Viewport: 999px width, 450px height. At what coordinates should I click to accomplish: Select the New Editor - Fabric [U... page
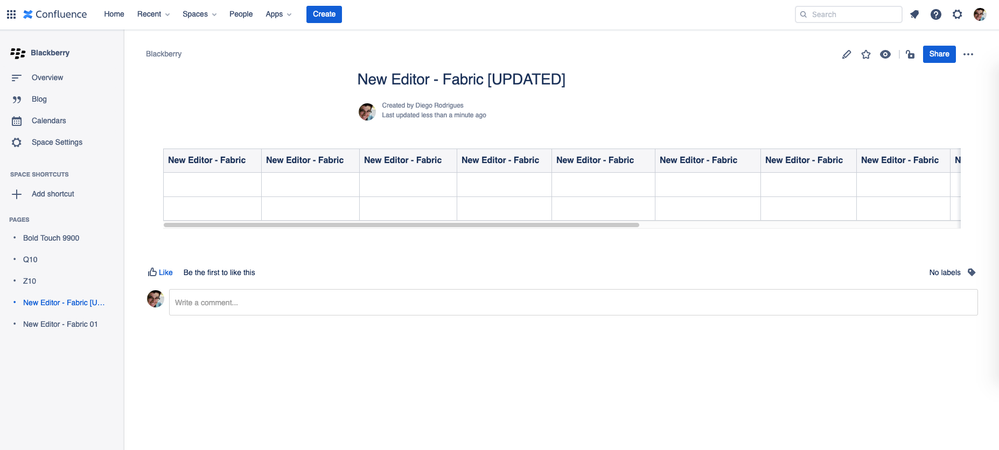[x=64, y=302]
